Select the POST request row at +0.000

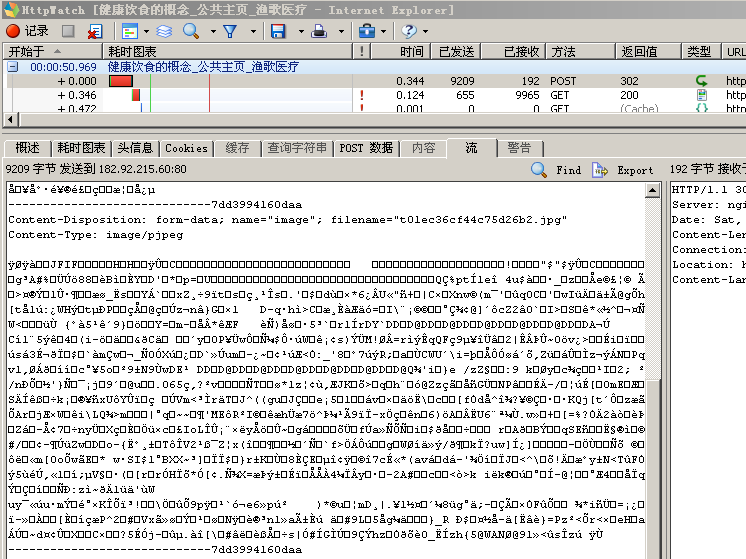pyautogui.click(x=374, y=81)
